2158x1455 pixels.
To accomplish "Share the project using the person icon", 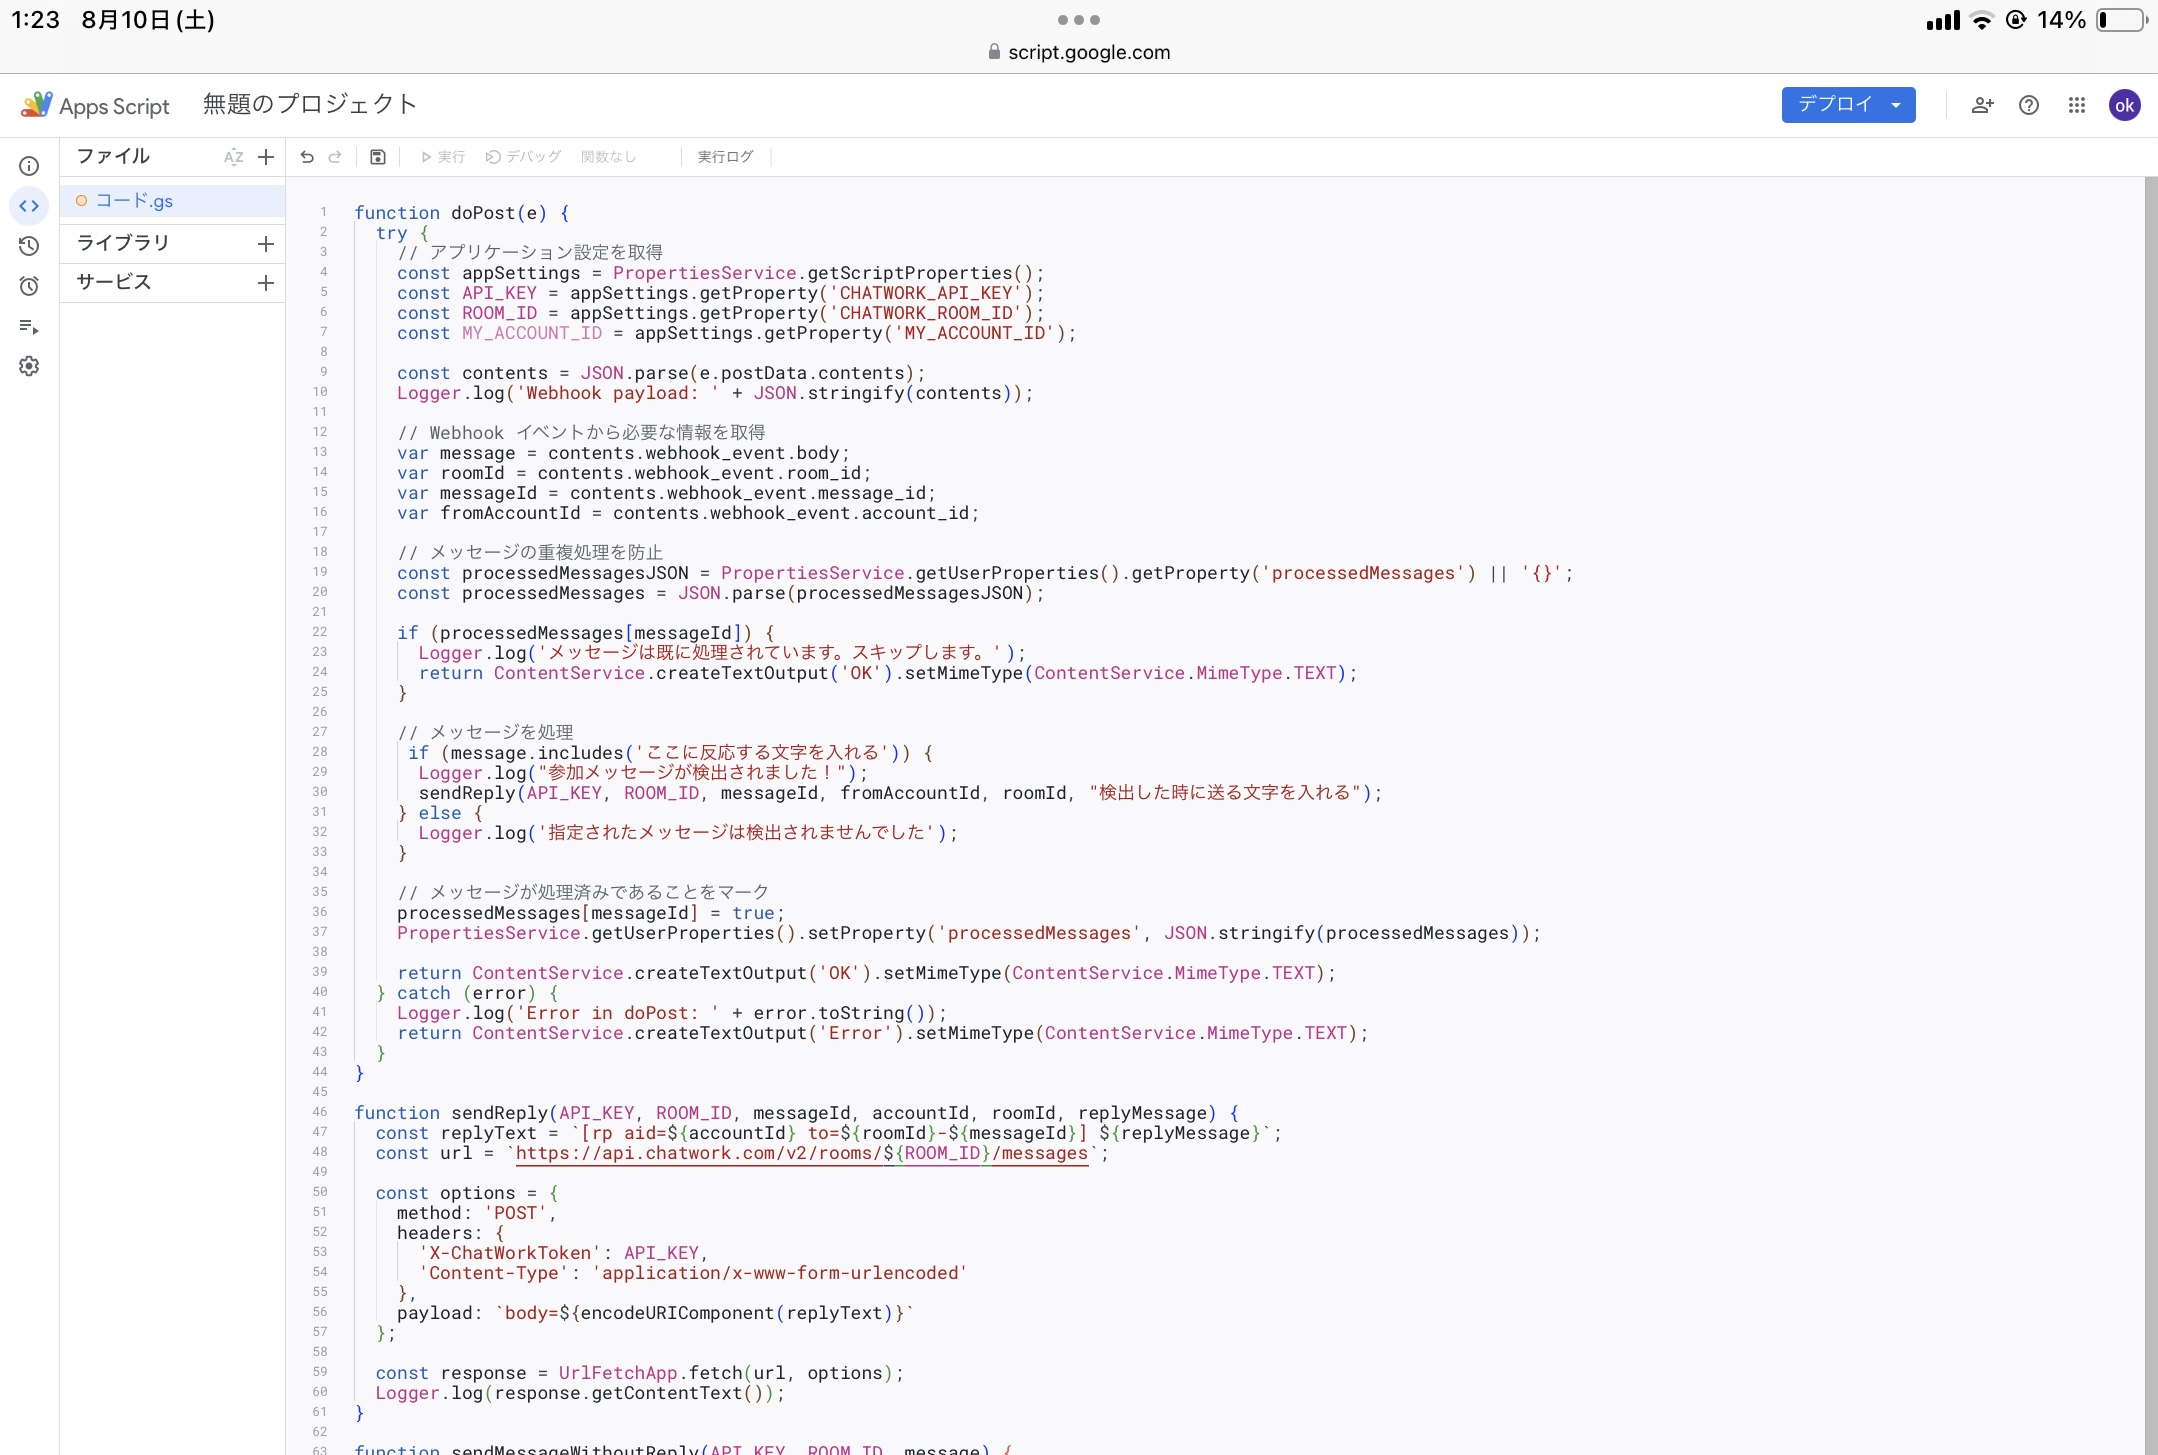I will point(1983,105).
